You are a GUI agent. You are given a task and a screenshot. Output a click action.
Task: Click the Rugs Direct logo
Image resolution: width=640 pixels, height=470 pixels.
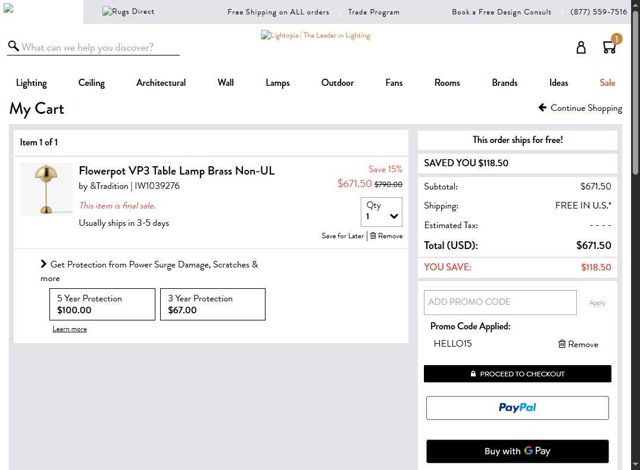click(x=128, y=11)
